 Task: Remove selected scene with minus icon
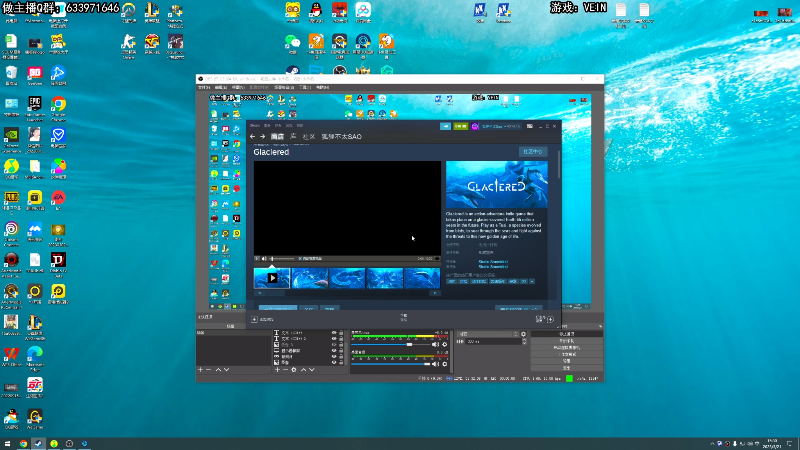click(208, 369)
